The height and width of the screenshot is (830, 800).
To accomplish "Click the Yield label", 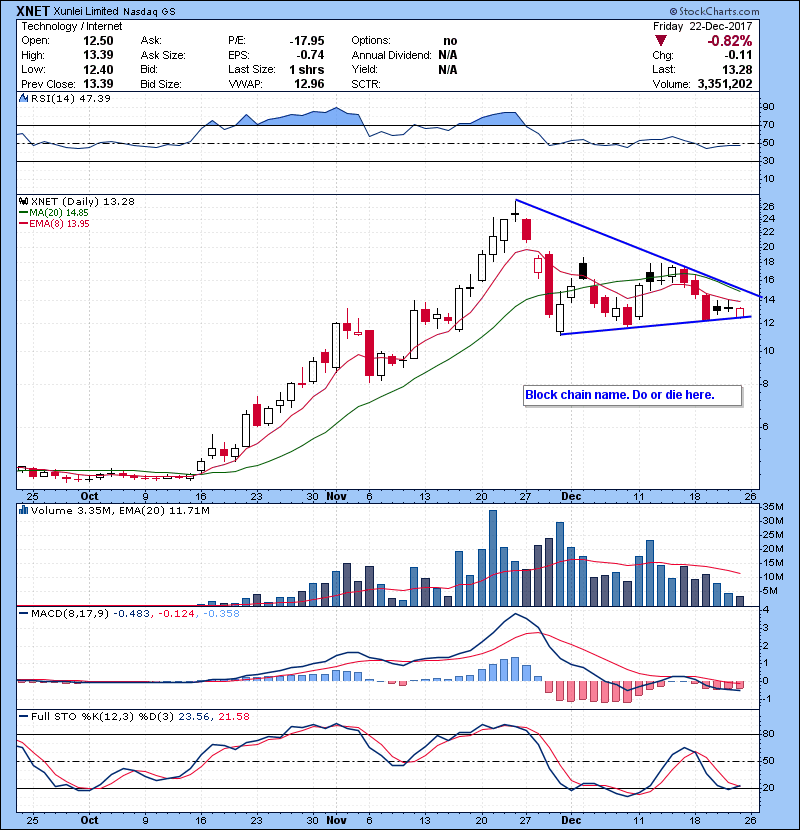I will pyautogui.click(x=365, y=69).
